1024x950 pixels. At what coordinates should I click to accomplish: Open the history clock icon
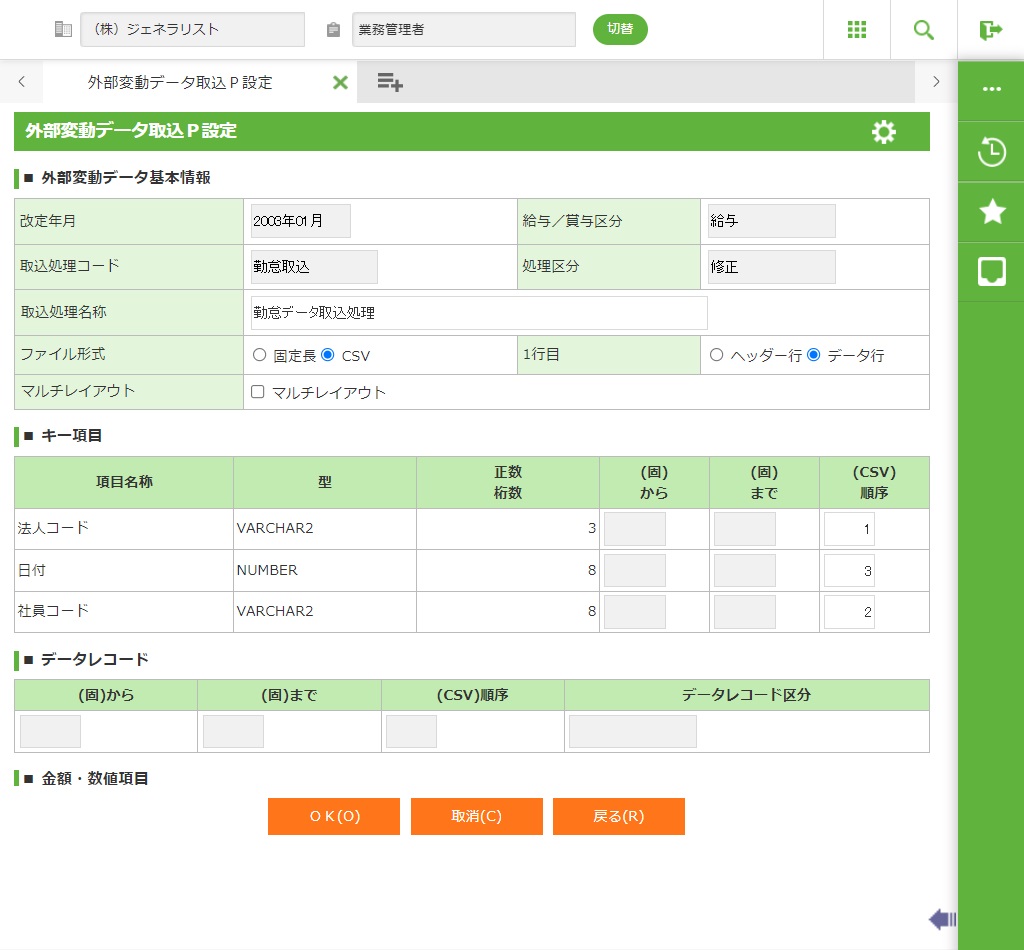click(x=991, y=152)
